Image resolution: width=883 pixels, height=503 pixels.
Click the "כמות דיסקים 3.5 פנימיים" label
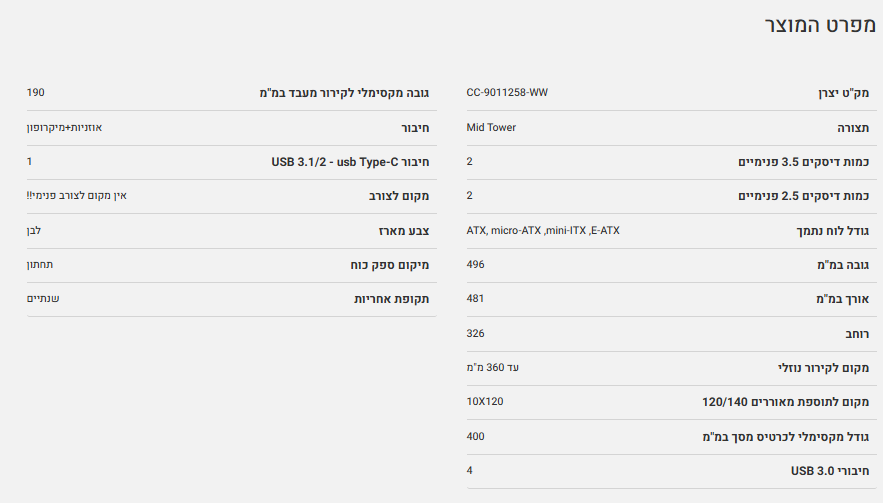(x=804, y=162)
